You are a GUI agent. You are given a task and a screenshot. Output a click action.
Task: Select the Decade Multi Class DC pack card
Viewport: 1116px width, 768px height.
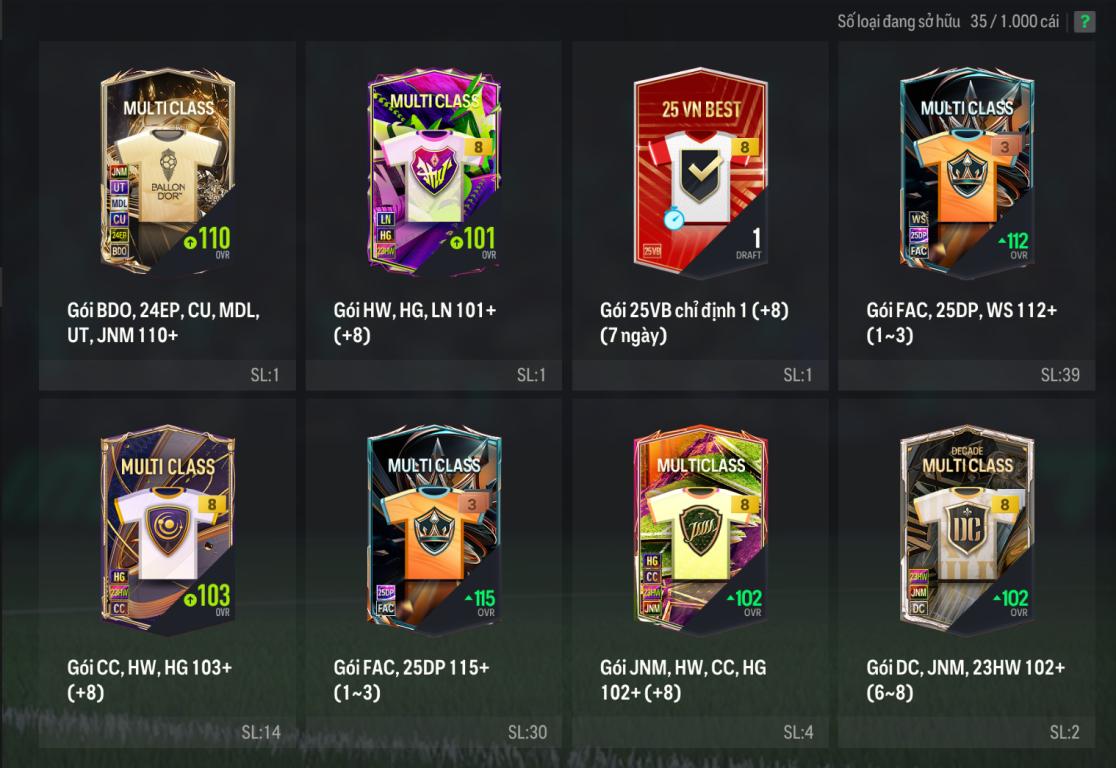(x=967, y=529)
